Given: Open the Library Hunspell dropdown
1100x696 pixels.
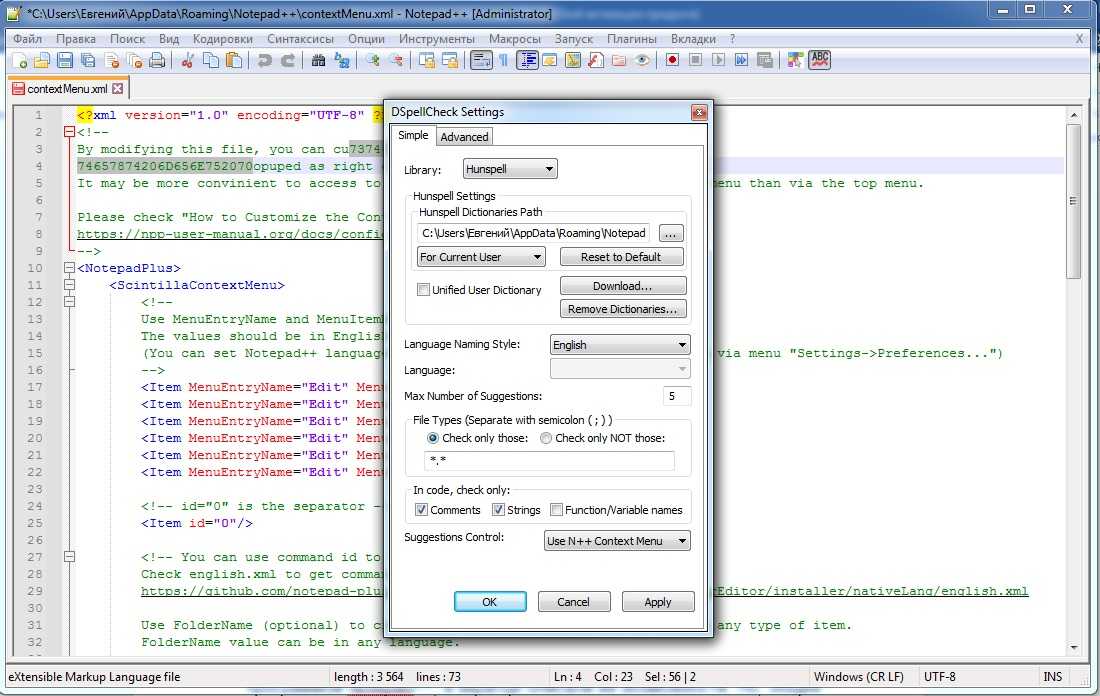Looking at the screenshot, I should (x=510, y=170).
